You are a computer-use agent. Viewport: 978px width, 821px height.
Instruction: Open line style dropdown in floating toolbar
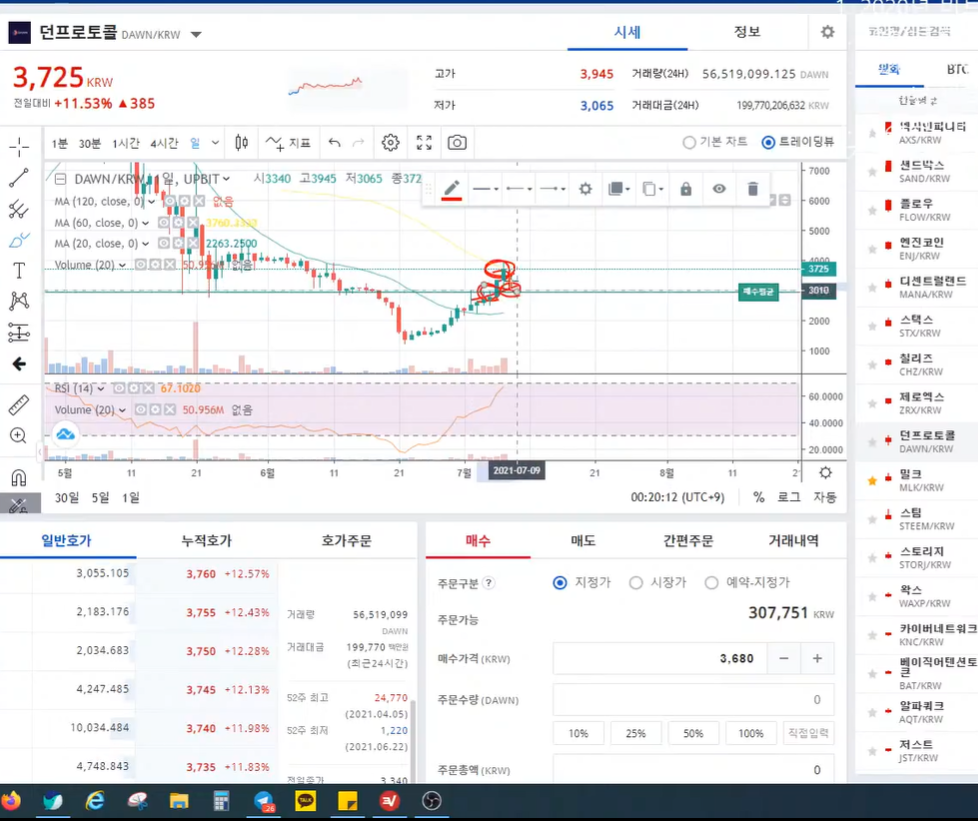(486, 188)
